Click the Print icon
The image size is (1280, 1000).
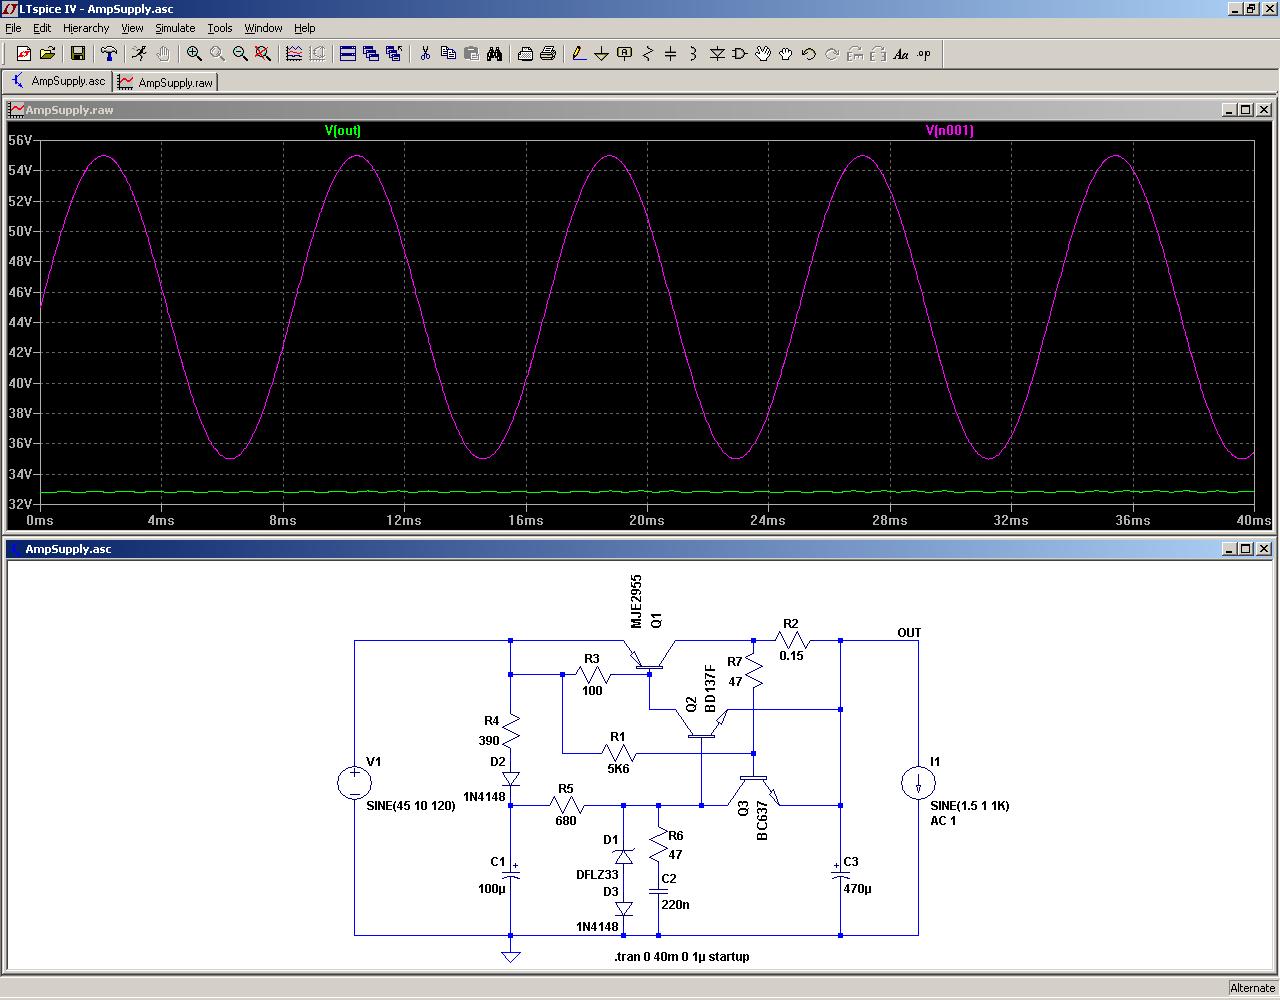click(x=548, y=54)
